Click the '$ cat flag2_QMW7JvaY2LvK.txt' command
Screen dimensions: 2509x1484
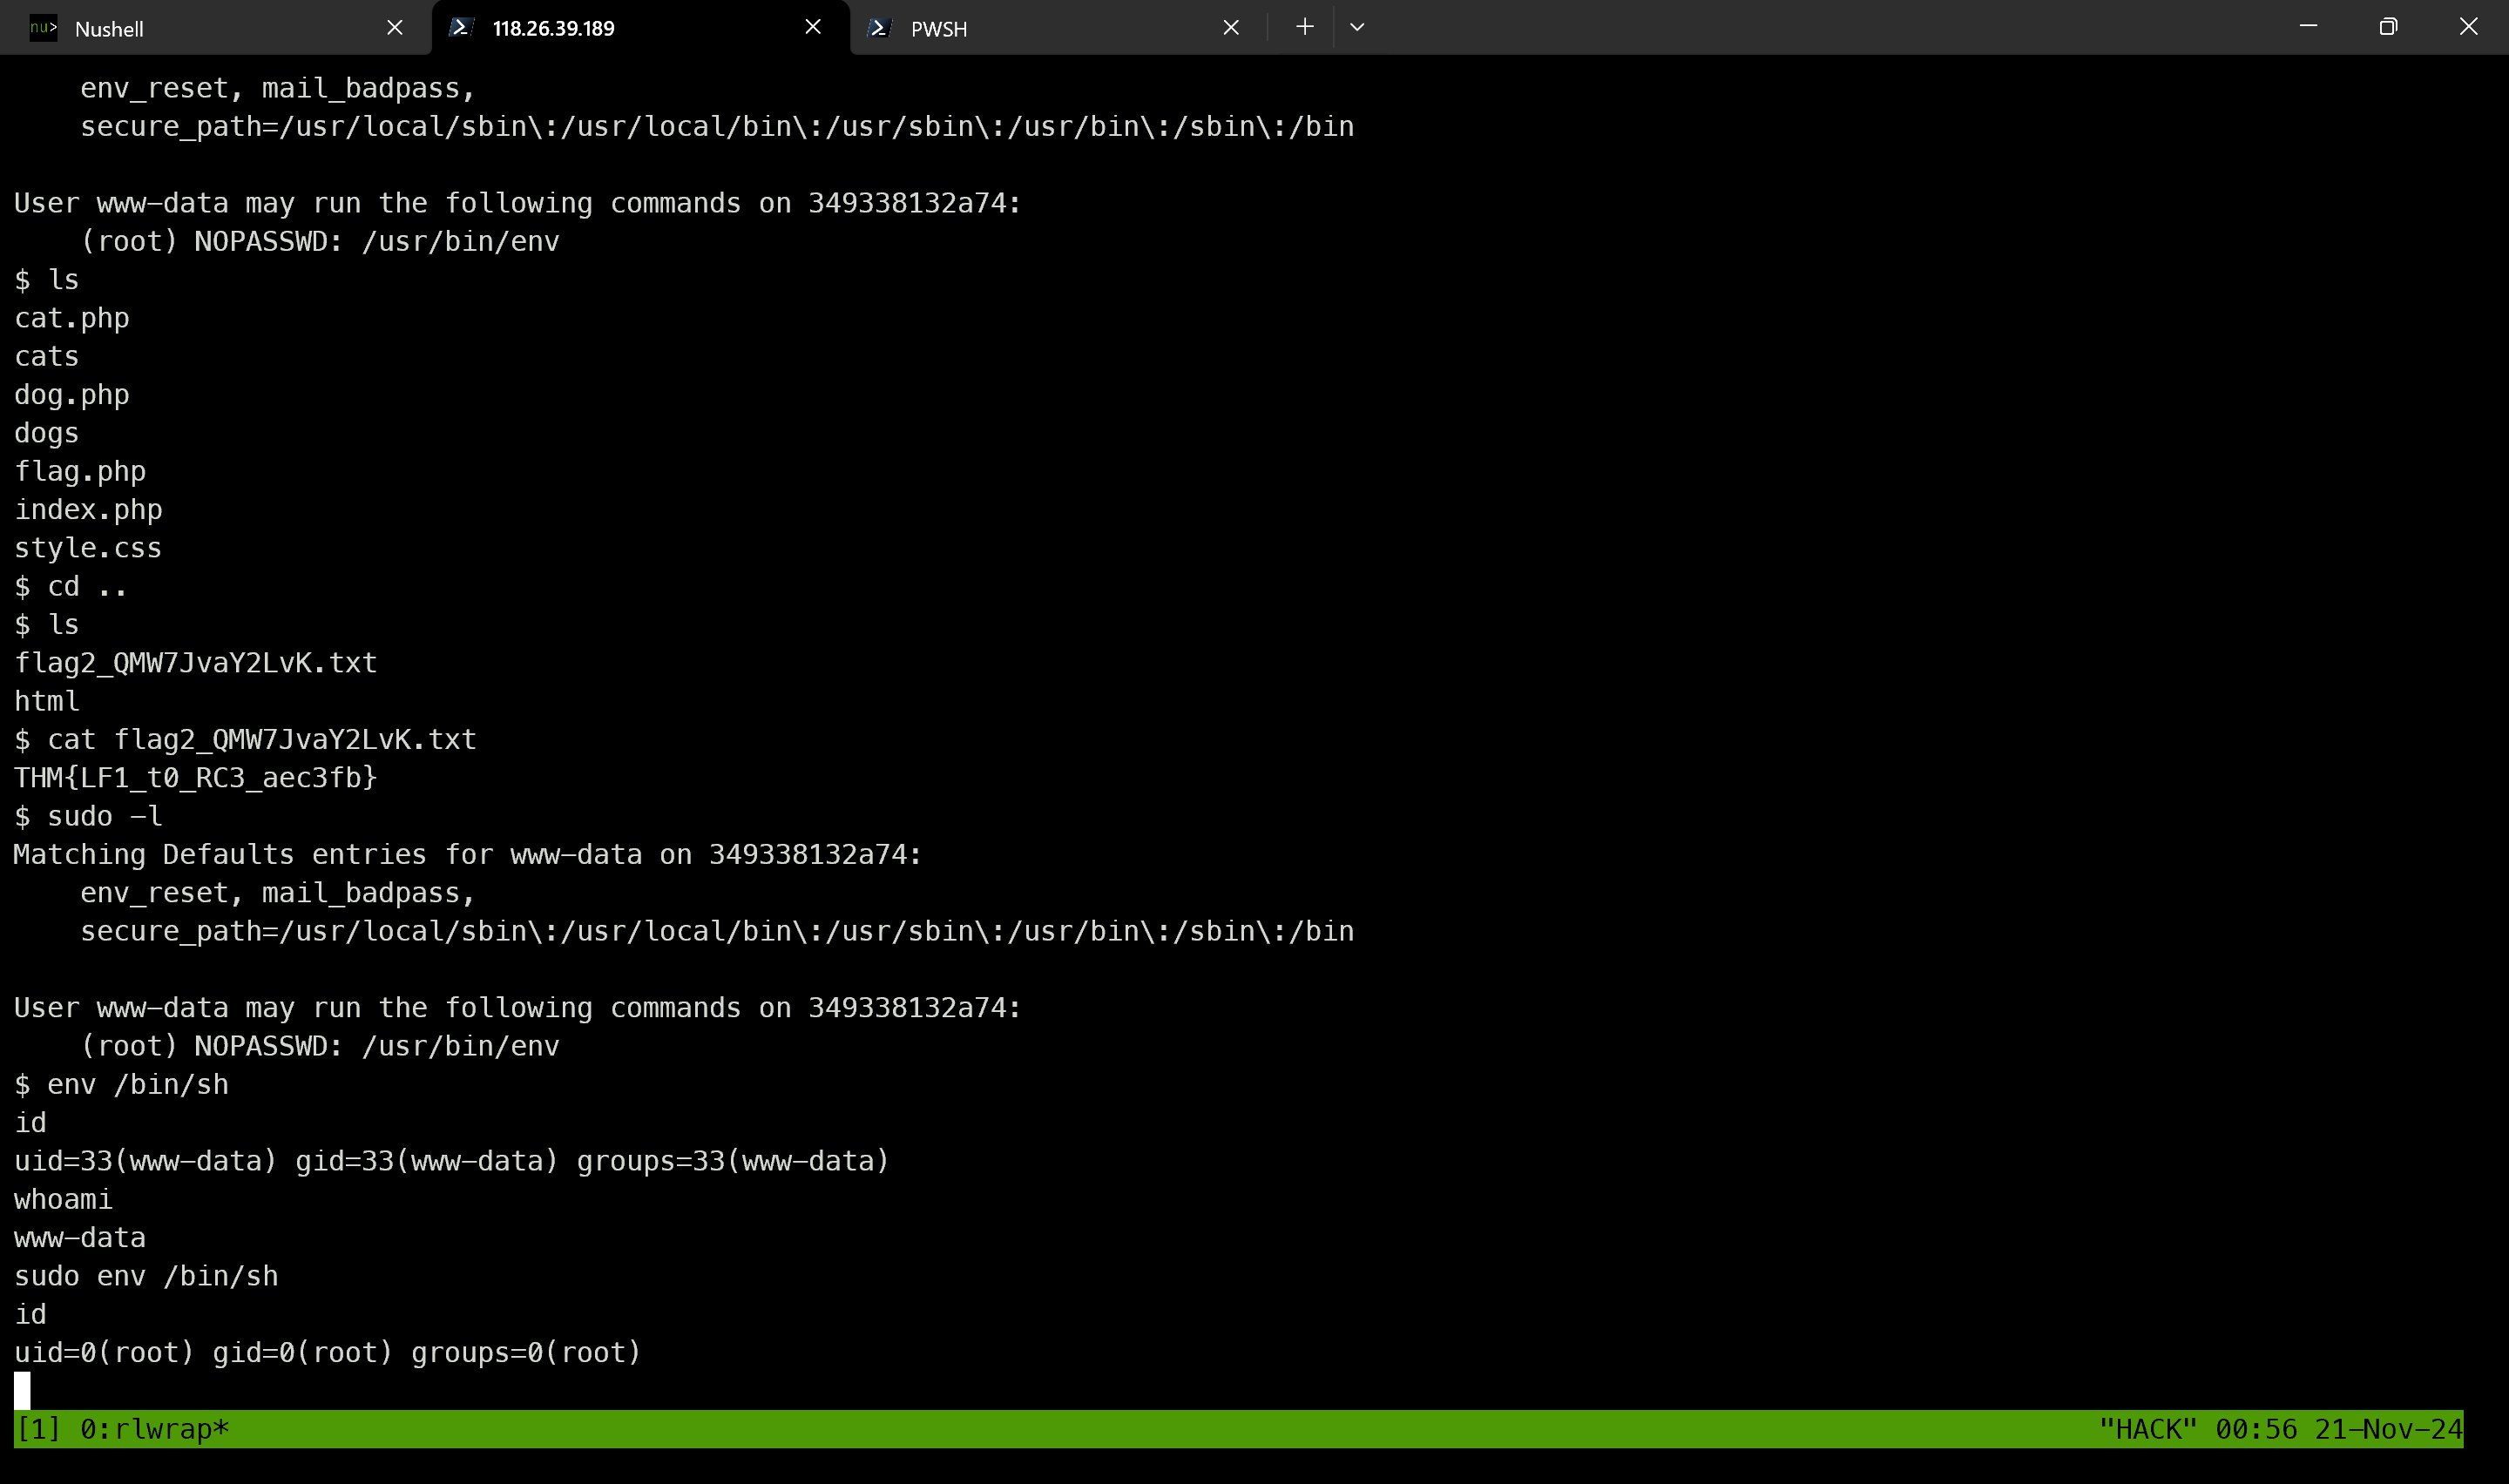point(245,740)
